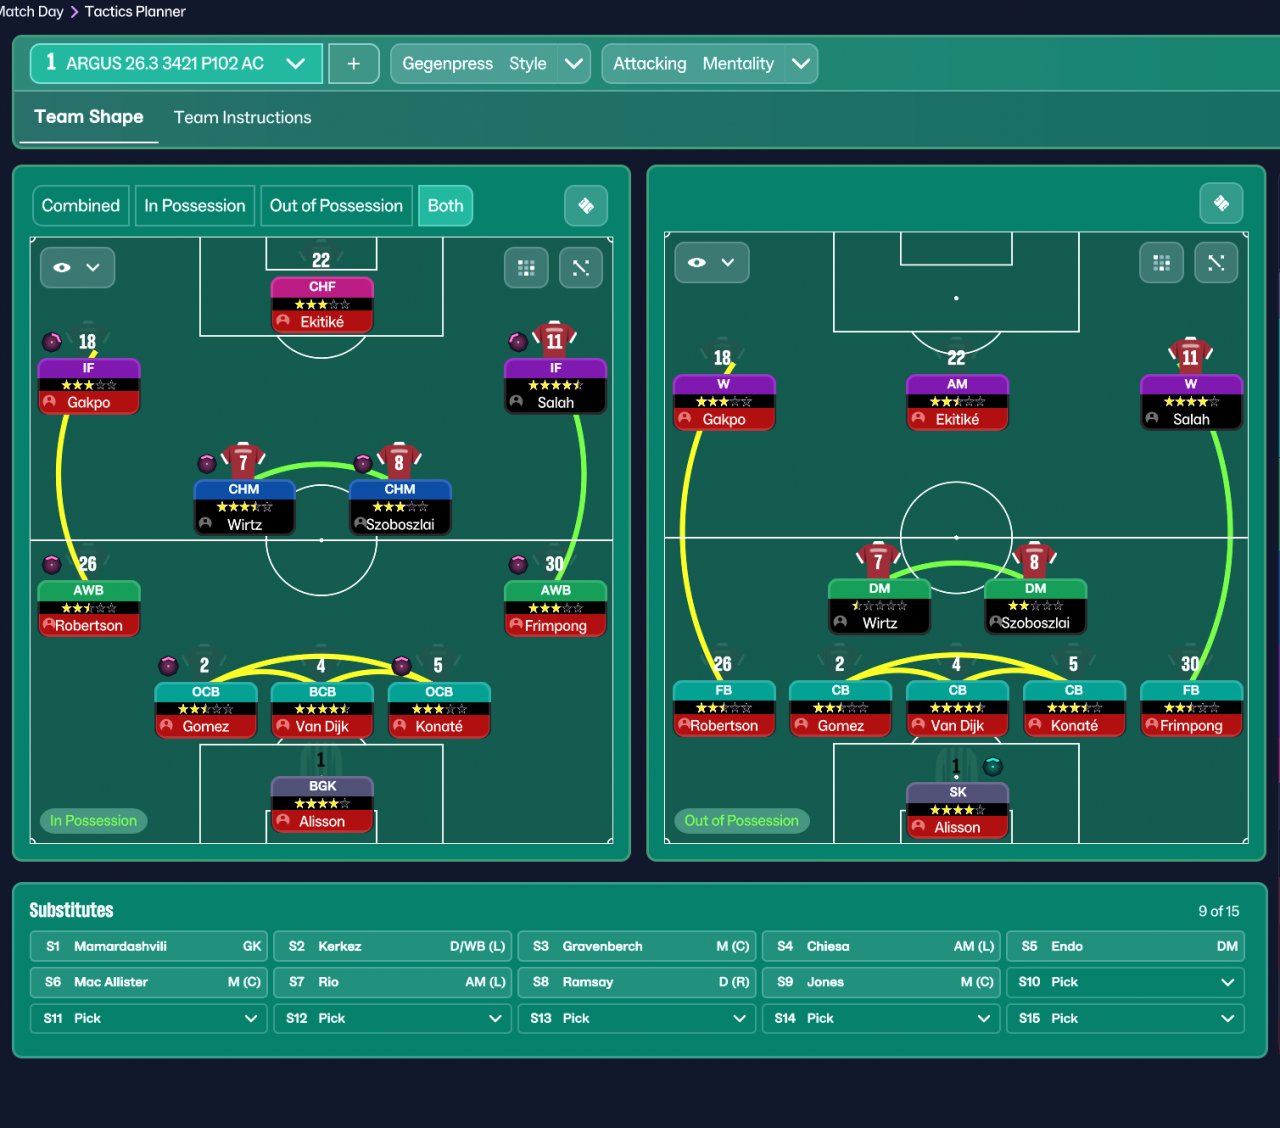Screen dimensions: 1280x1128
Task: Select Salah's W role card
Action: (x=1191, y=402)
